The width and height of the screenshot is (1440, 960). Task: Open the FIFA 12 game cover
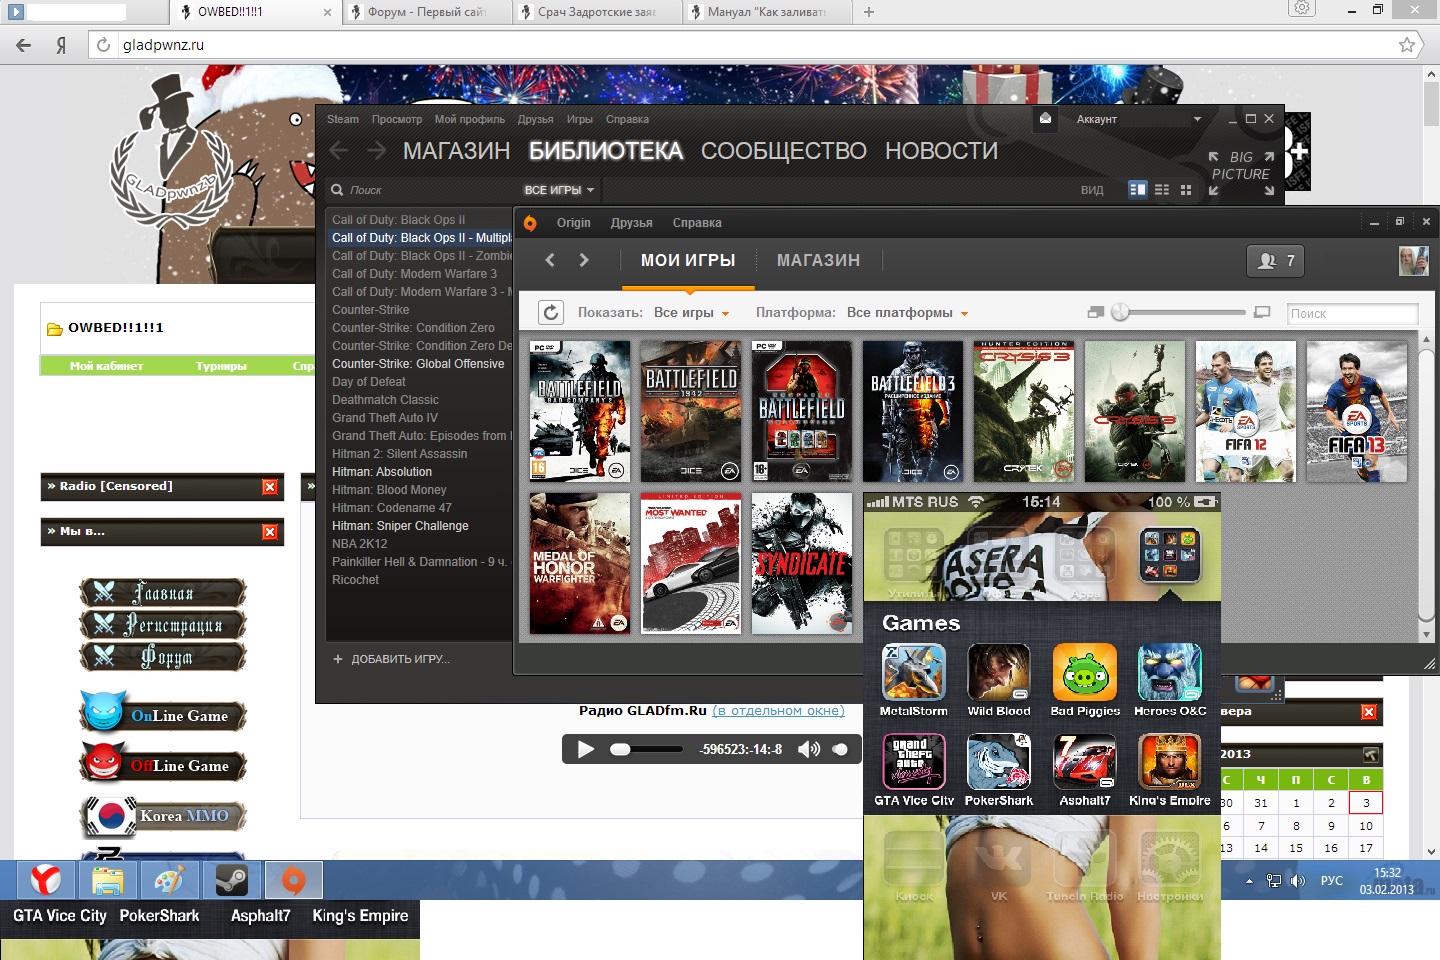click(1246, 411)
